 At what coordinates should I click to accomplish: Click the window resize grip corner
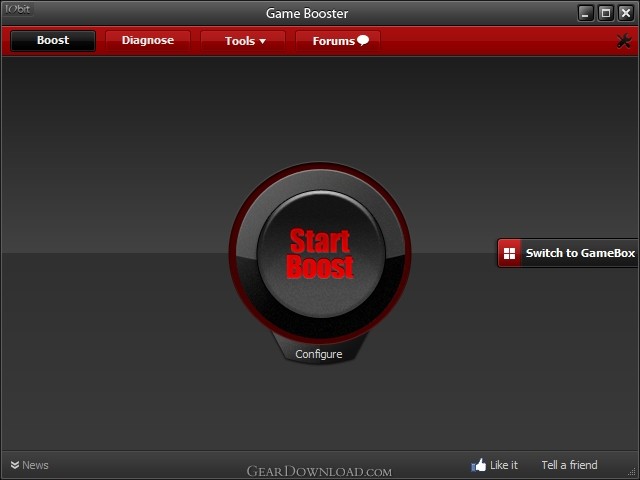click(632, 473)
